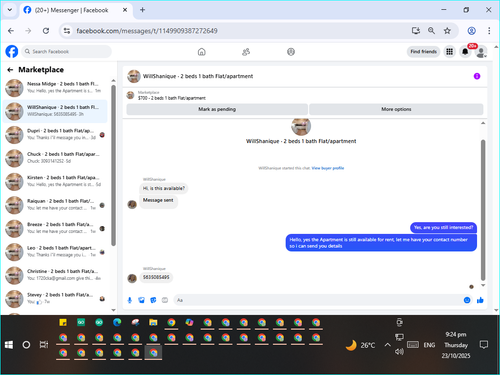Open the Facebook Home icon
This screenshot has height=375, width=500.
(202, 52)
